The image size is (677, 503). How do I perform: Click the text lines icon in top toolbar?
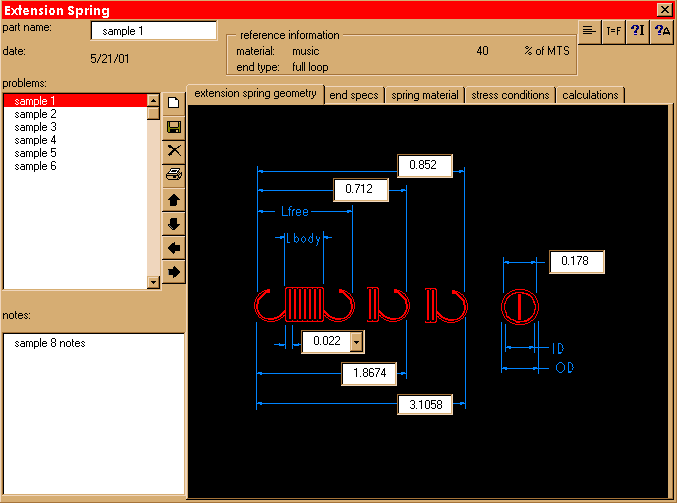click(x=590, y=31)
